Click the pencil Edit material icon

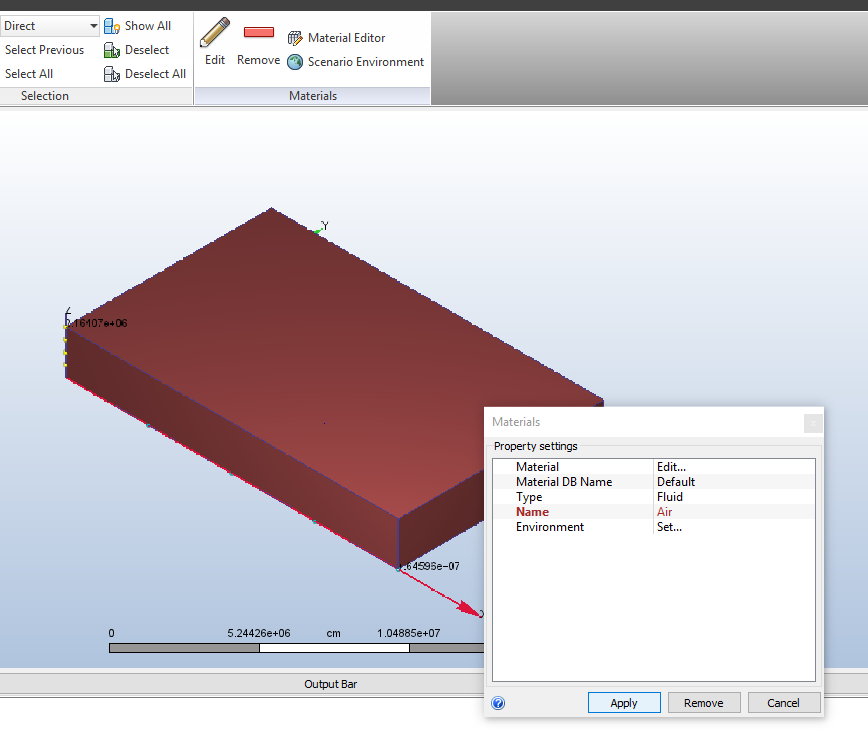214,33
